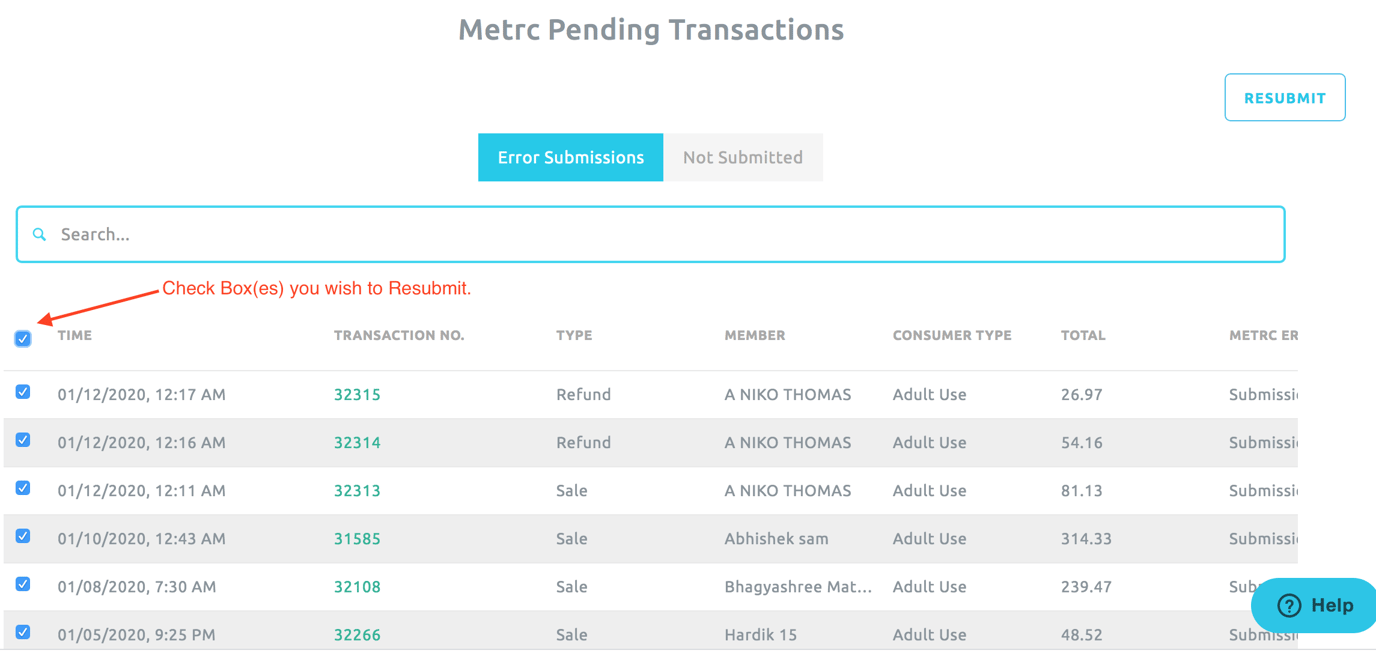Click the question mark Help icon
This screenshot has width=1376, height=653.
(x=1287, y=605)
